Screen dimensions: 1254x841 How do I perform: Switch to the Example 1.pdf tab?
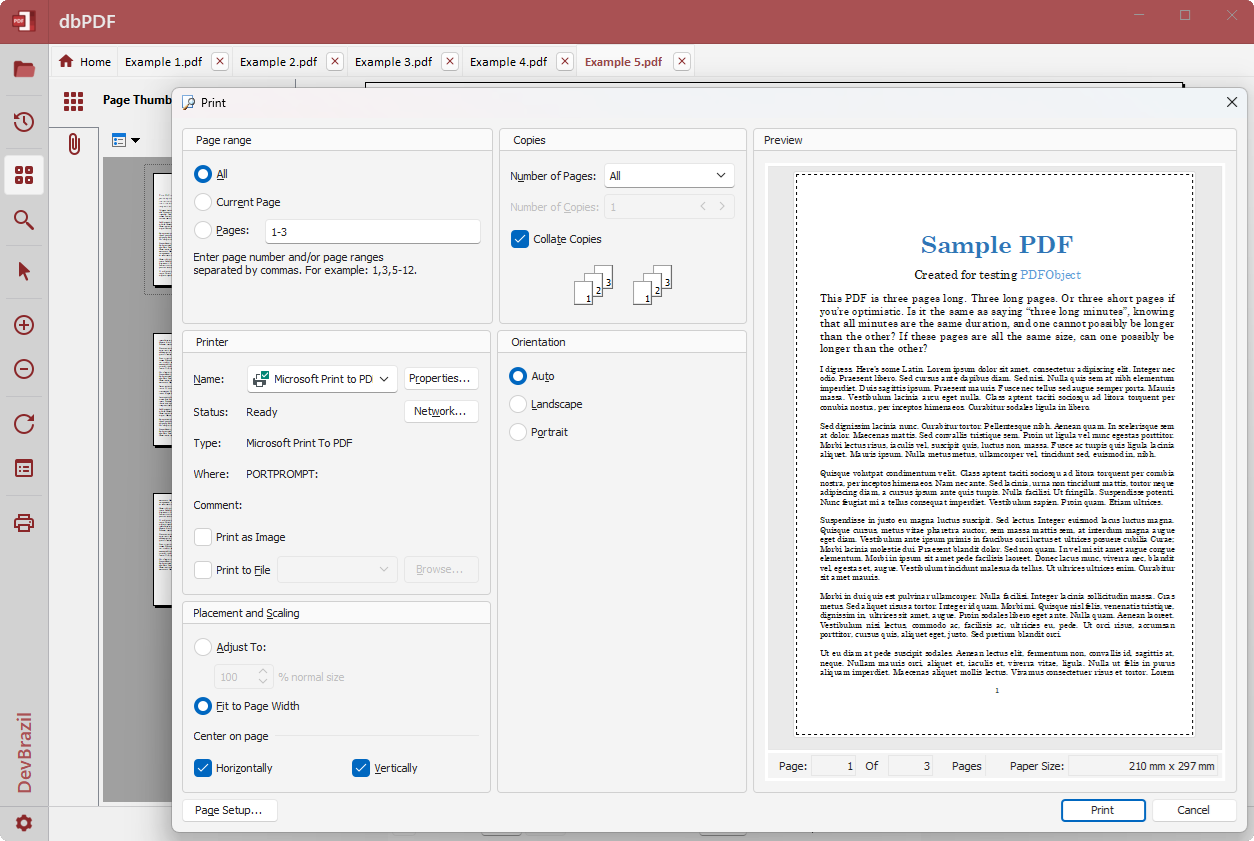(163, 61)
